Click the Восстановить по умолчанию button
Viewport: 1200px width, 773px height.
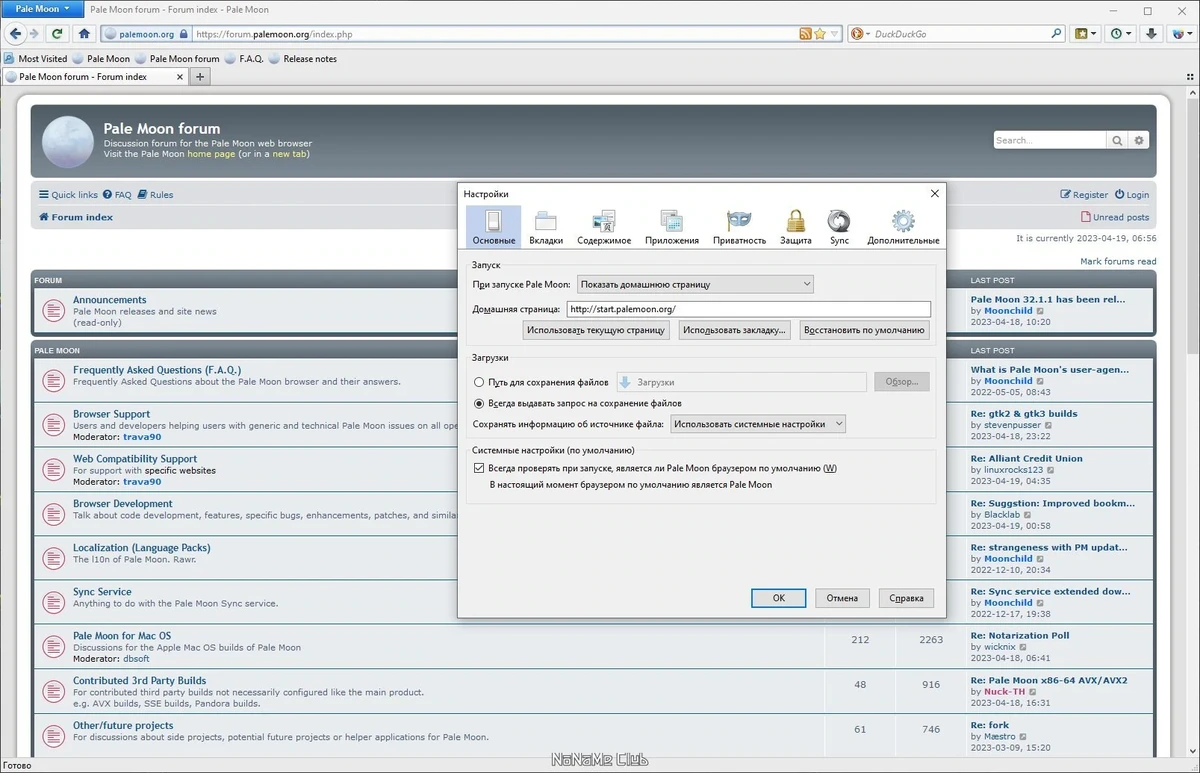865,330
